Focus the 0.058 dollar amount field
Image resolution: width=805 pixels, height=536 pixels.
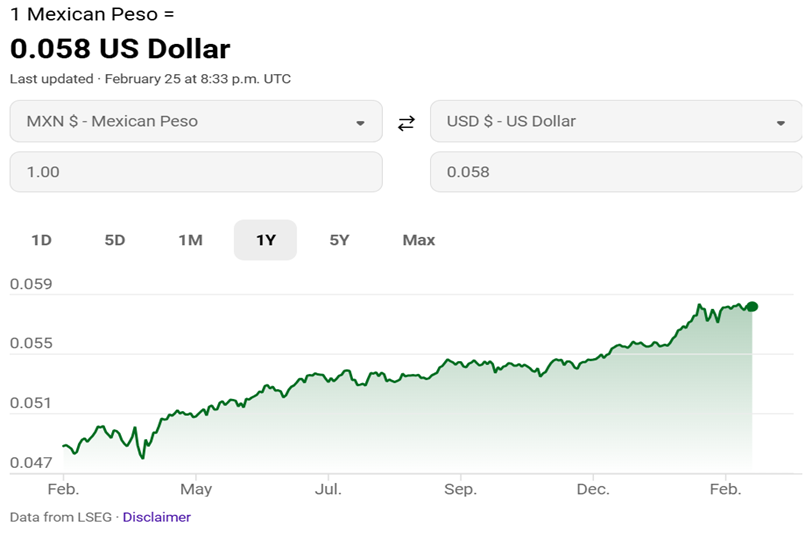[615, 172]
